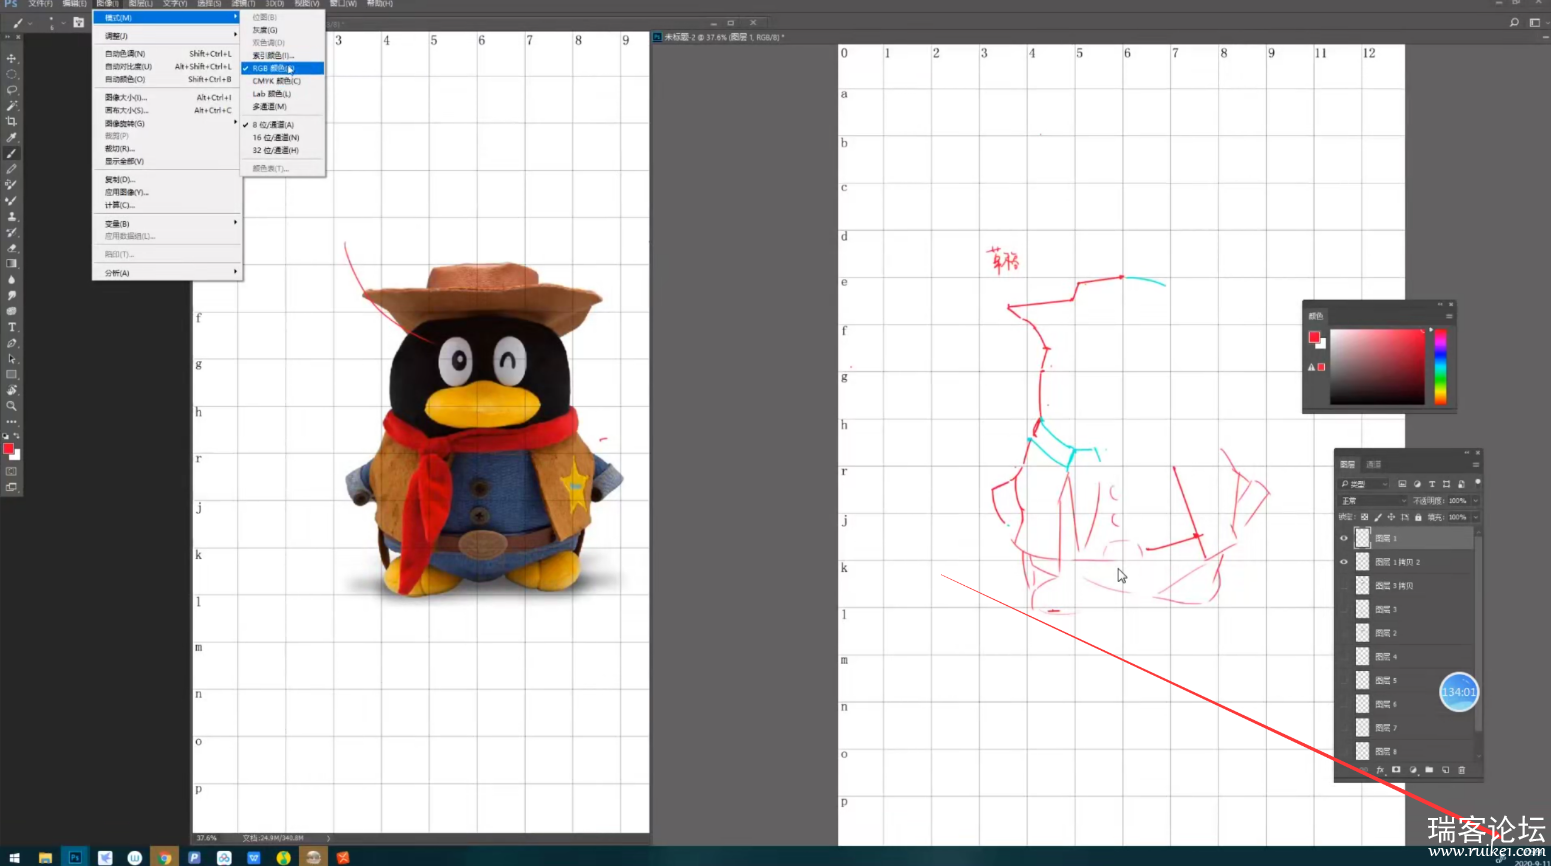Select the Move tool
The image size is (1551, 866).
click(x=12, y=58)
